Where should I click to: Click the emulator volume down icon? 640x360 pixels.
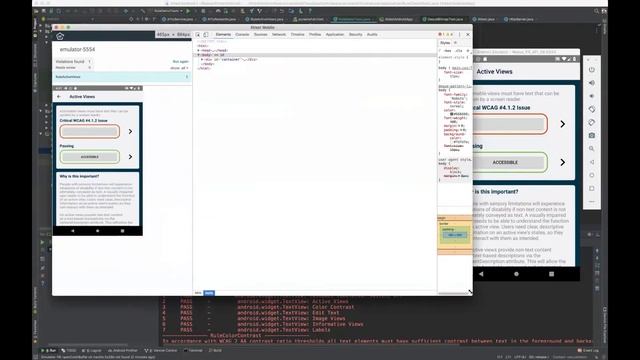pyautogui.click(x=591, y=96)
